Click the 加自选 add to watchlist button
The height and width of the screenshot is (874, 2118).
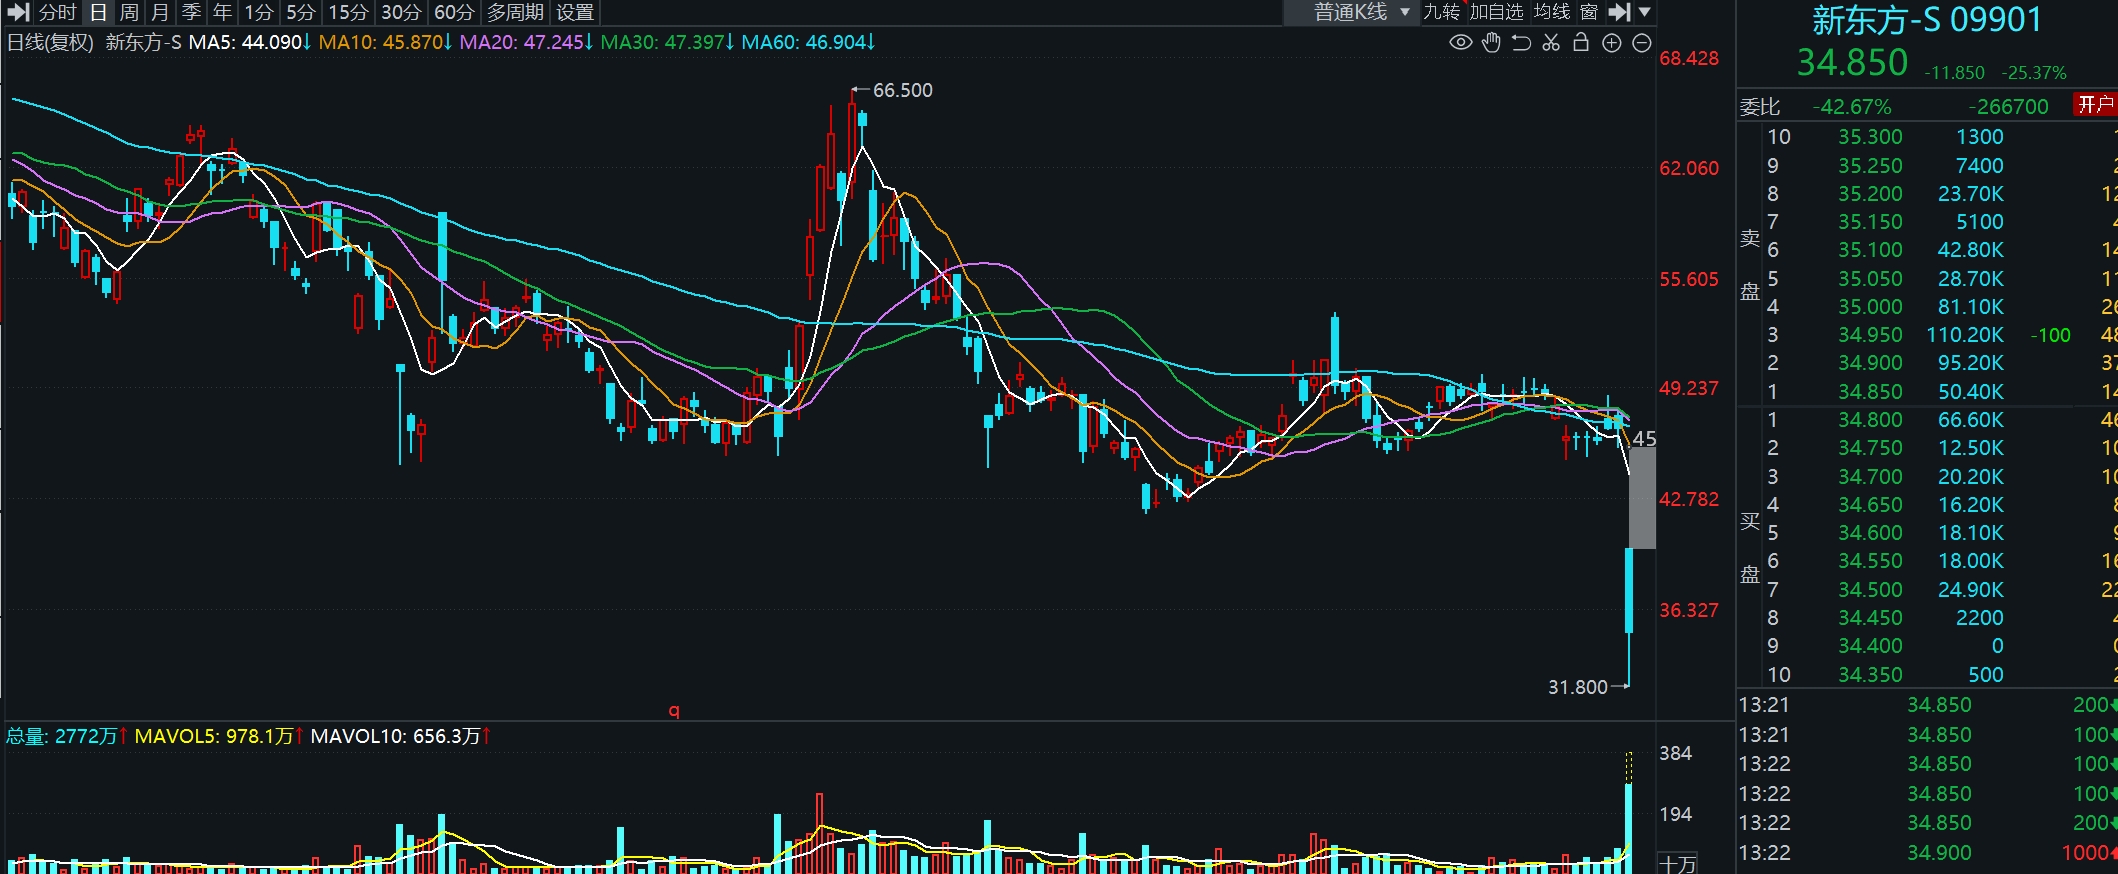point(1496,12)
